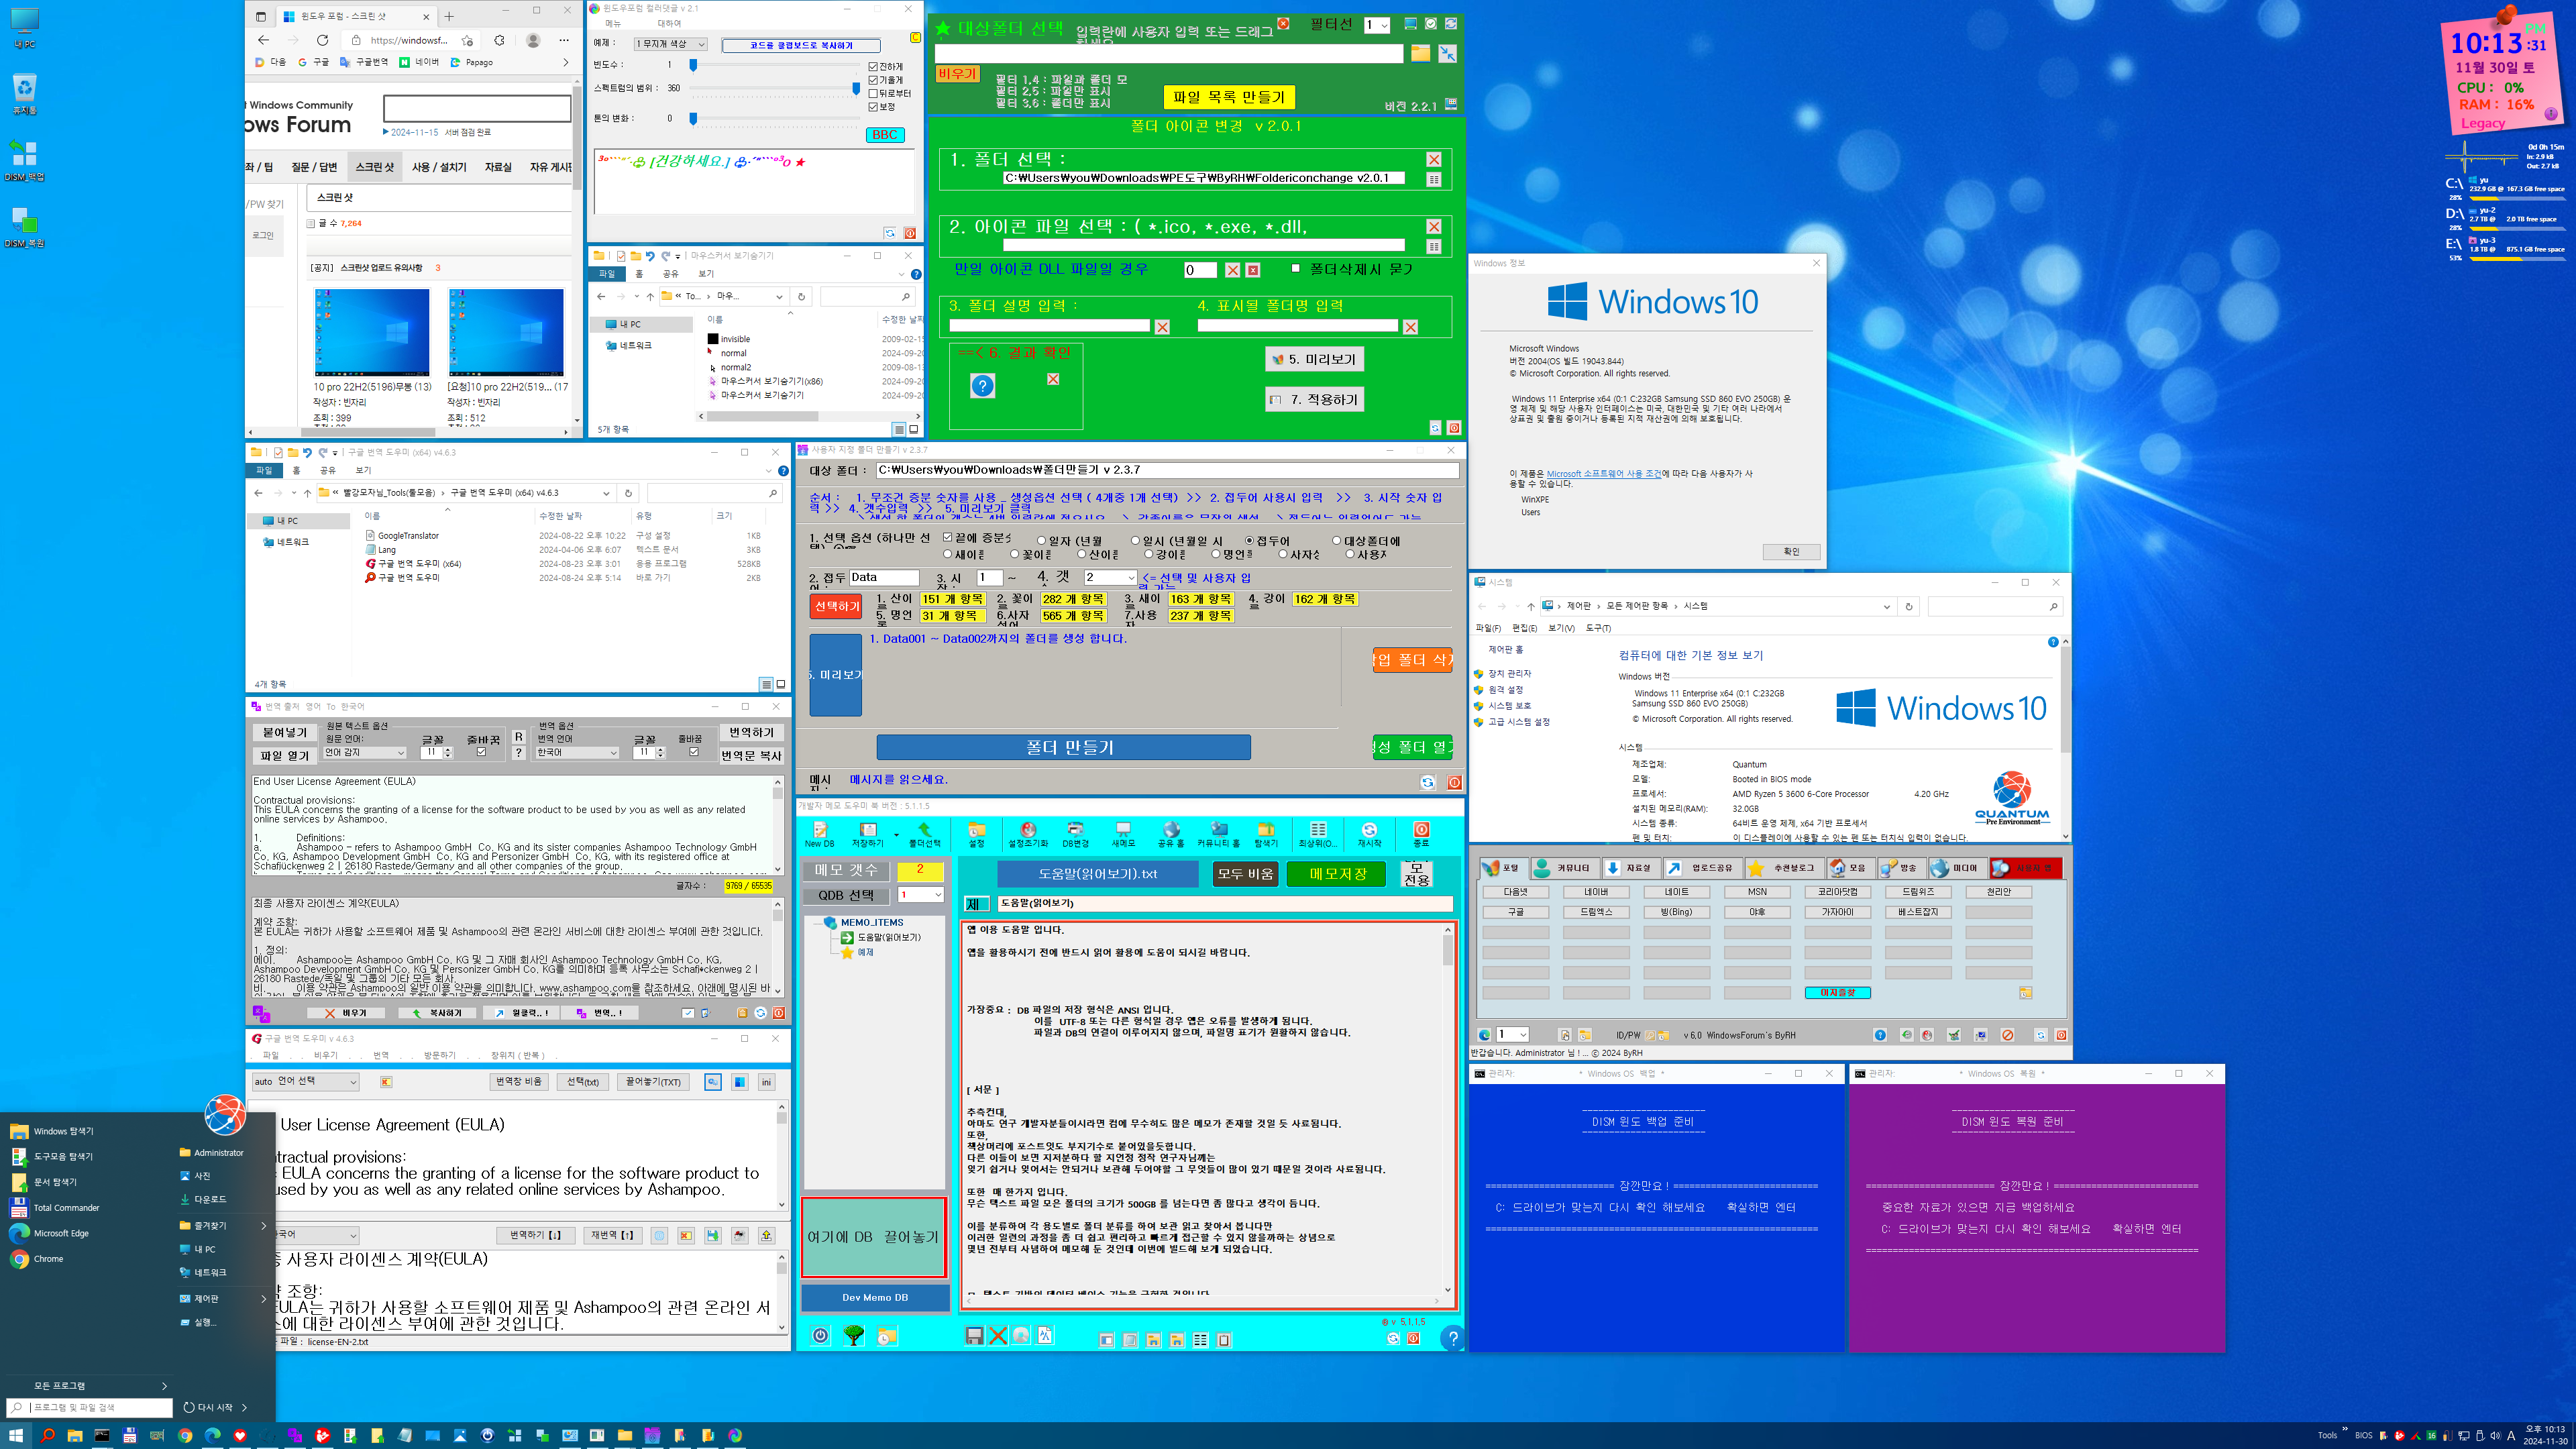Click red X beside 폴더 선택 path

tap(1434, 160)
